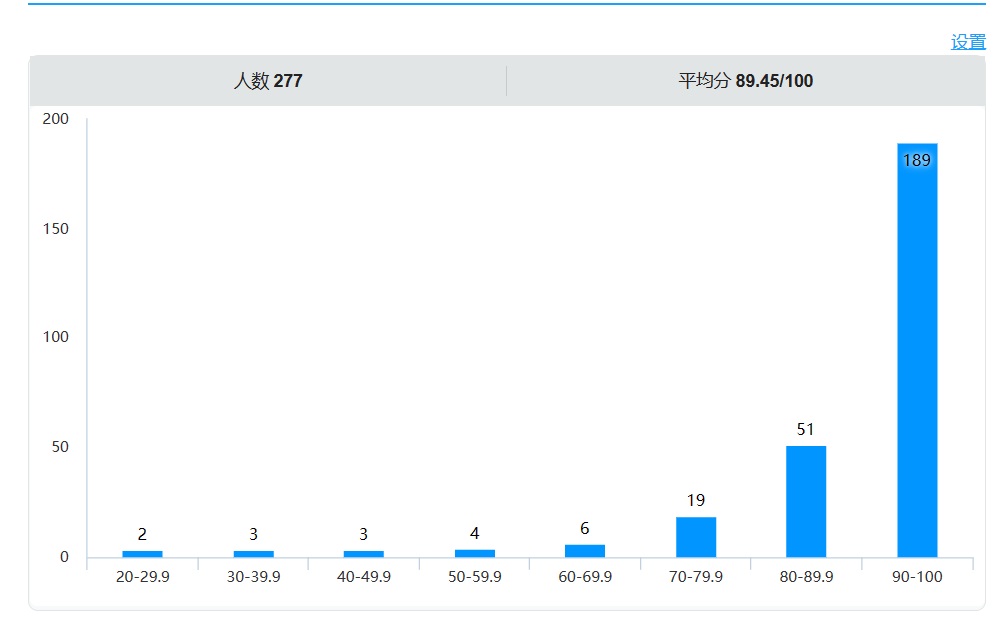Screen dimensions: 1004x626
Task: Select the 19 value label above bar
Action: [x=695, y=500]
